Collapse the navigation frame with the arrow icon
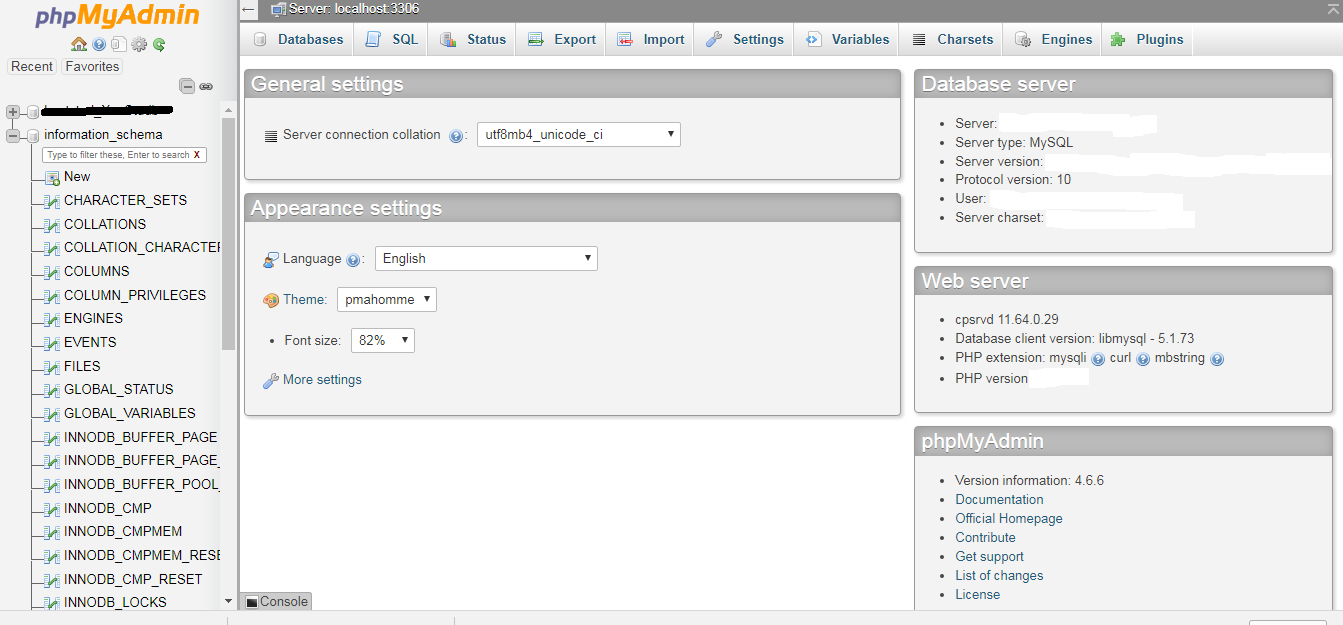Screen dimensions: 1343x625 click(x=248, y=10)
